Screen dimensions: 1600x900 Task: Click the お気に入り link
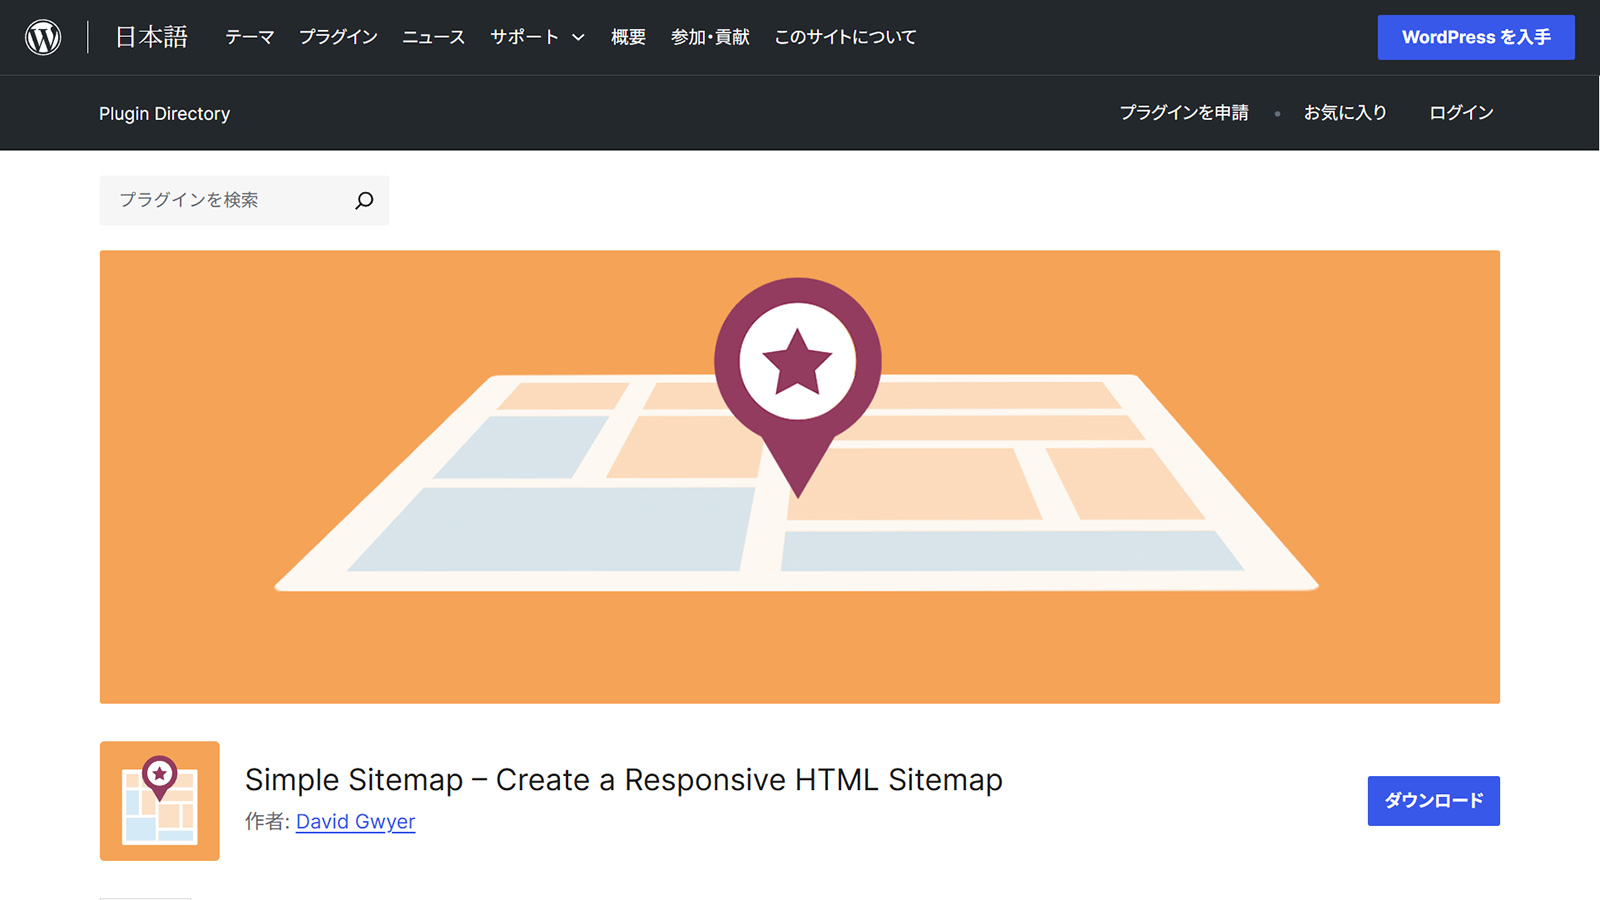click(1345, 113)
